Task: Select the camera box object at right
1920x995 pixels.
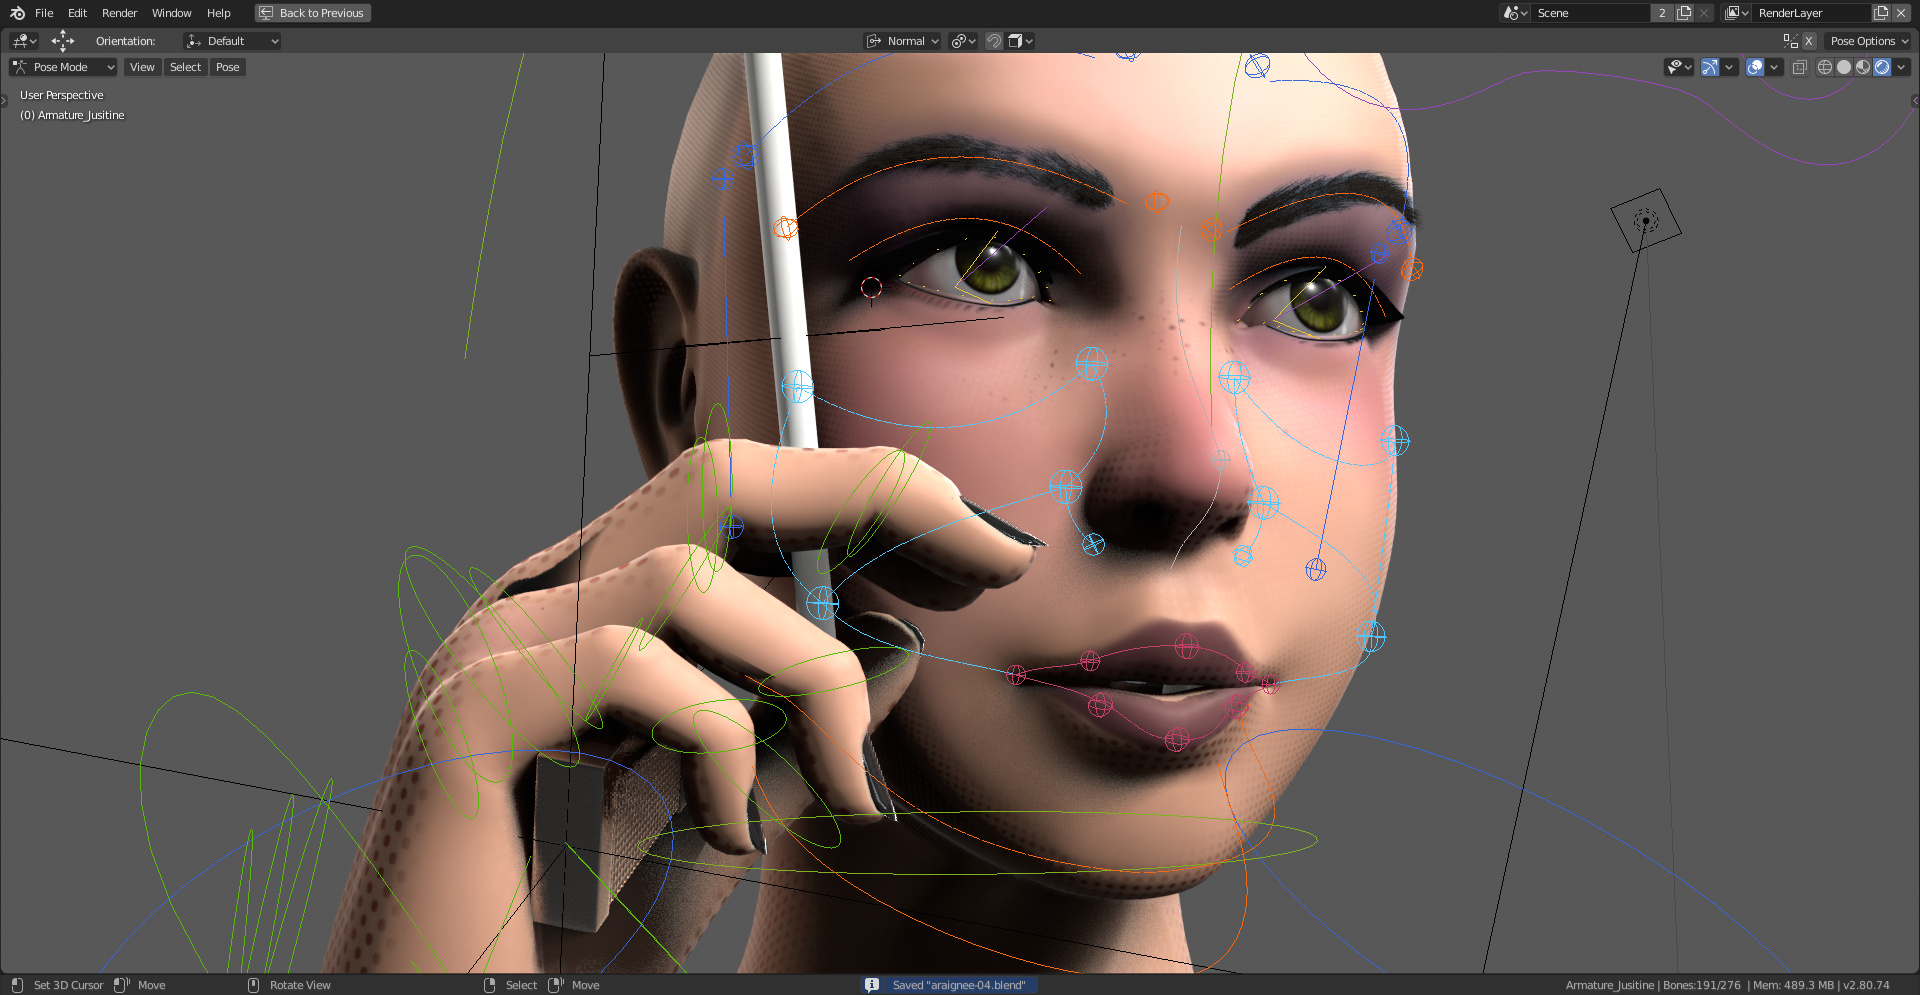Action: 1645,221
